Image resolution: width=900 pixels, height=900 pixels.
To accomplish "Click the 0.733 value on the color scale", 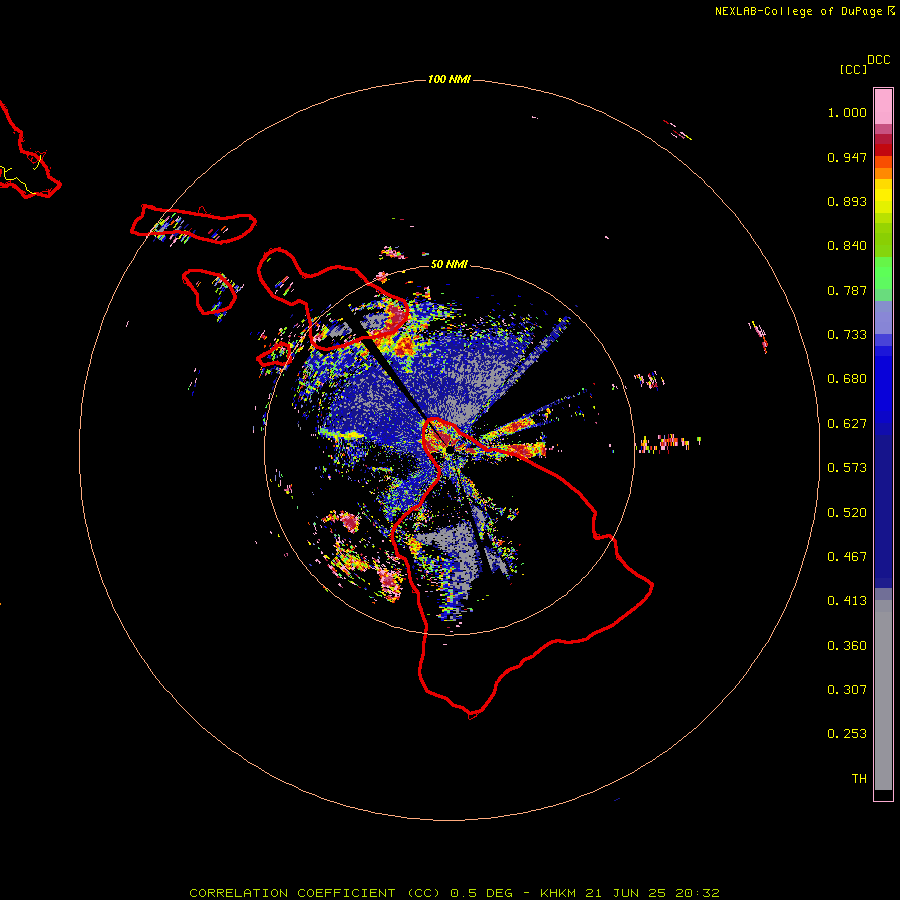I will 847,335.
